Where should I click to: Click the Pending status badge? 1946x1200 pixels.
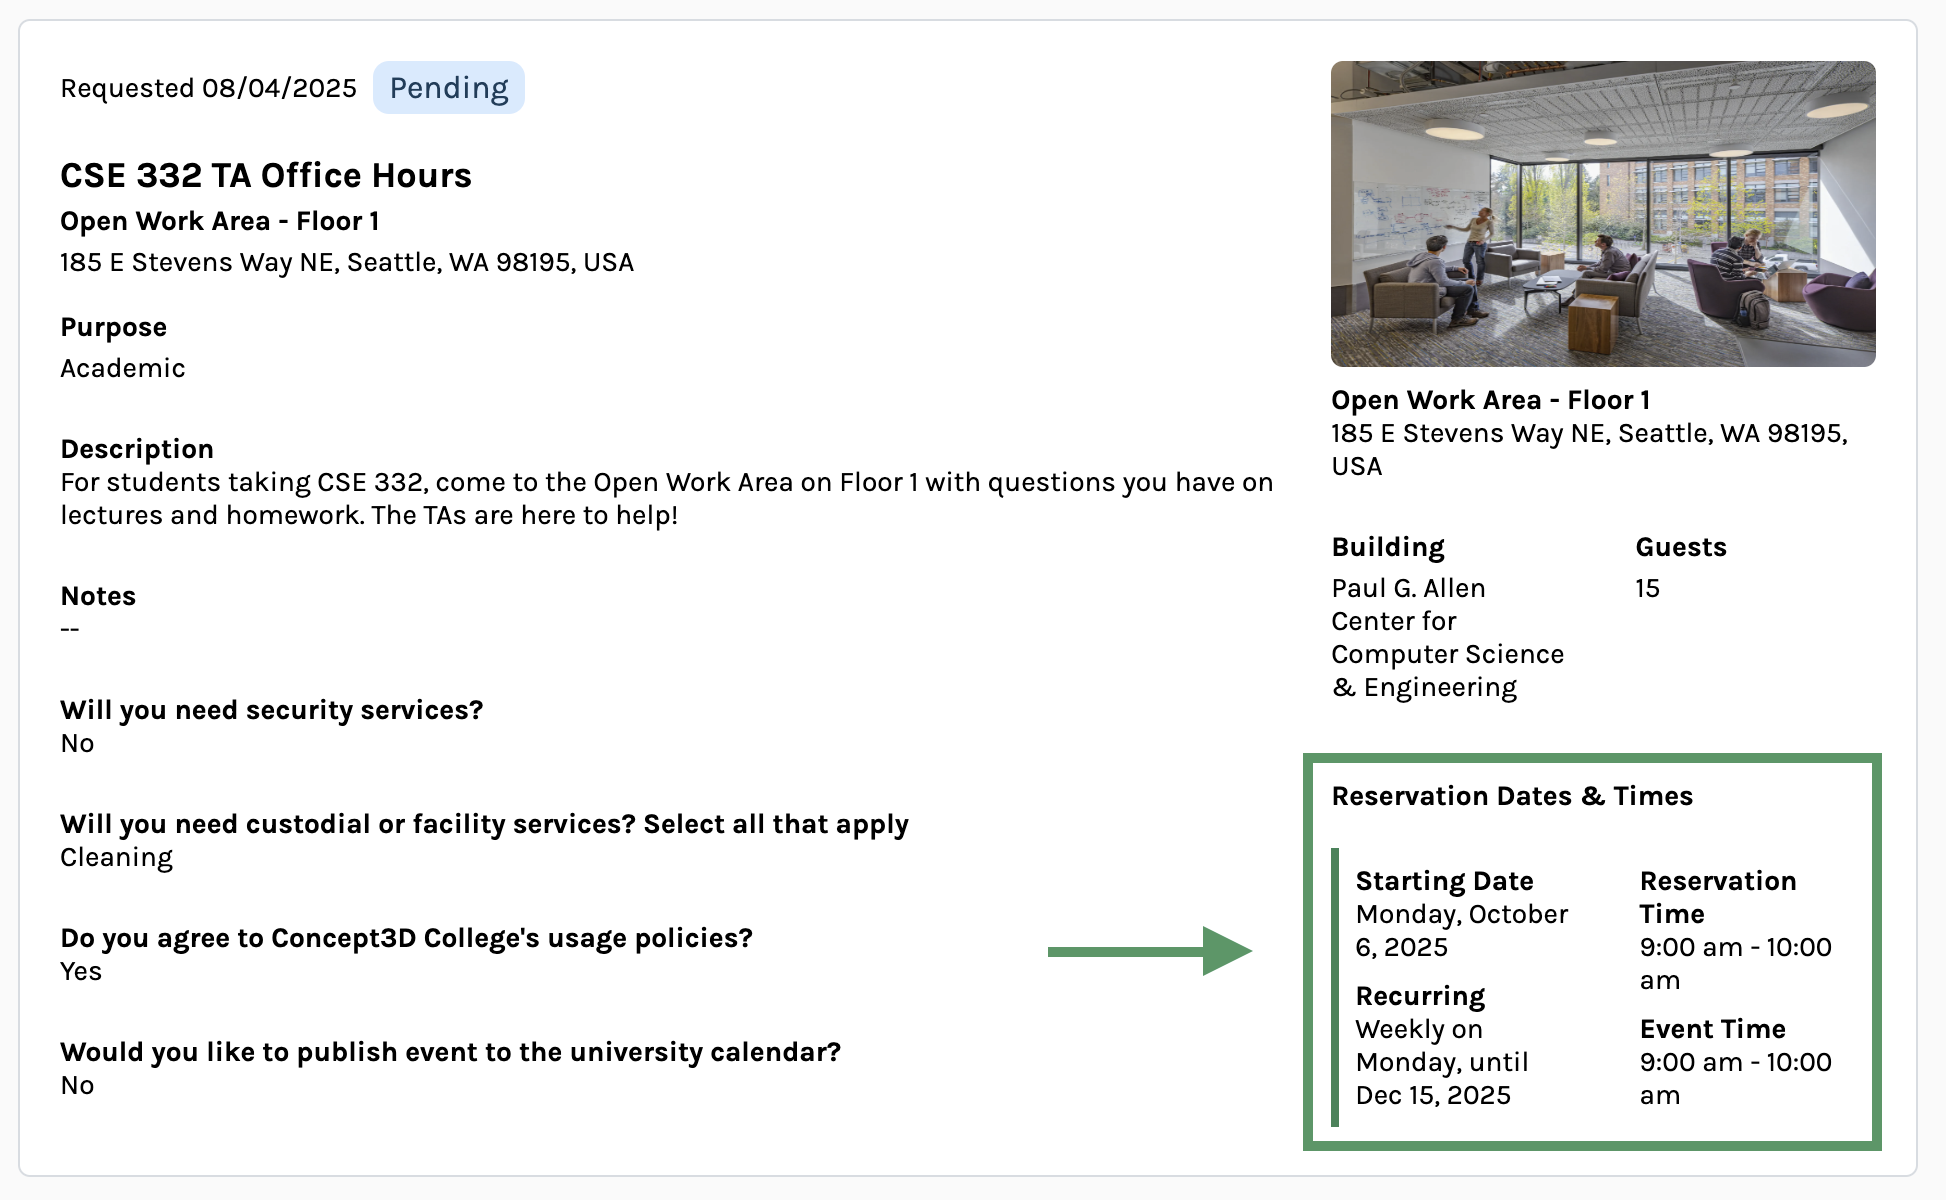[x=448, y=88]
